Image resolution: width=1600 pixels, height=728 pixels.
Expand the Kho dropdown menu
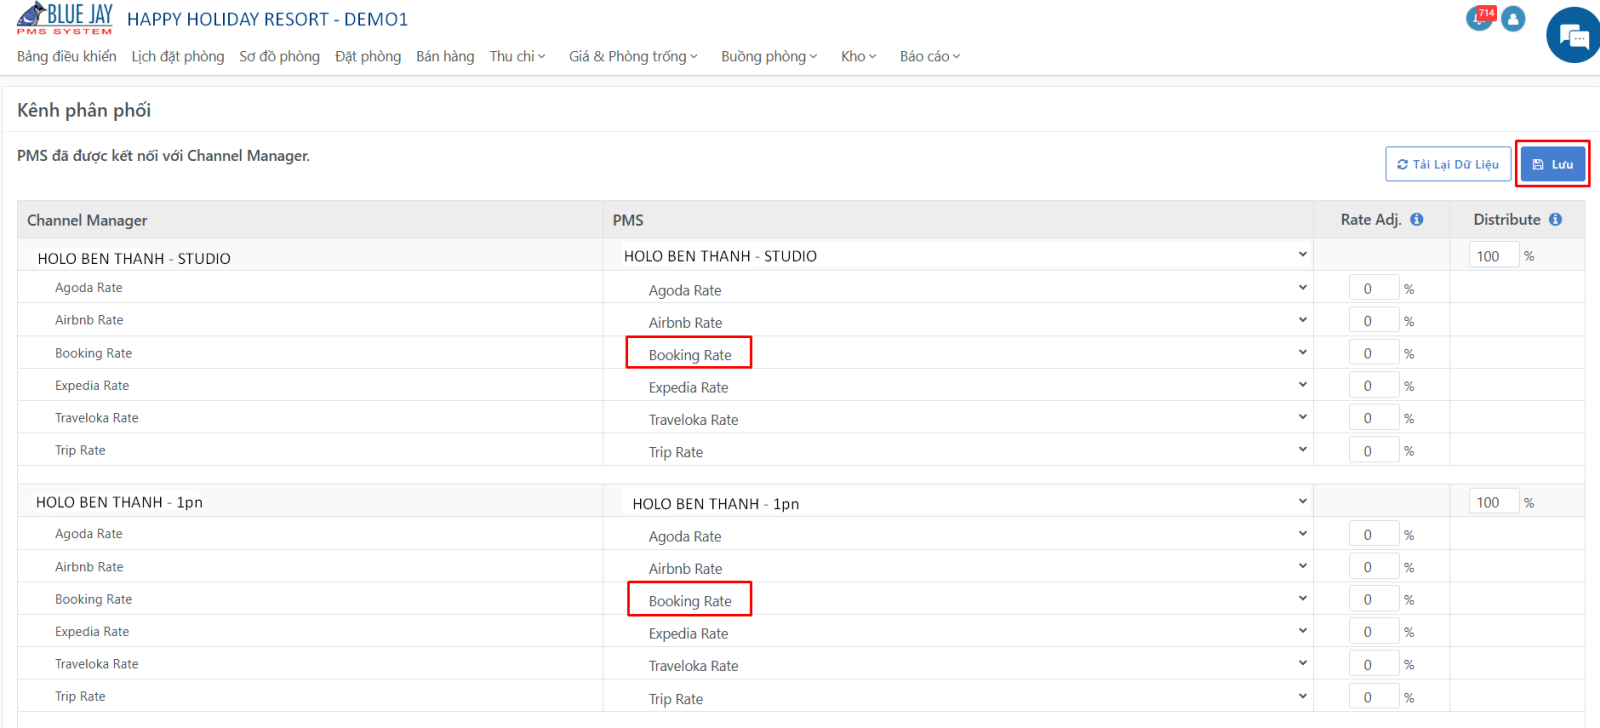859,57
